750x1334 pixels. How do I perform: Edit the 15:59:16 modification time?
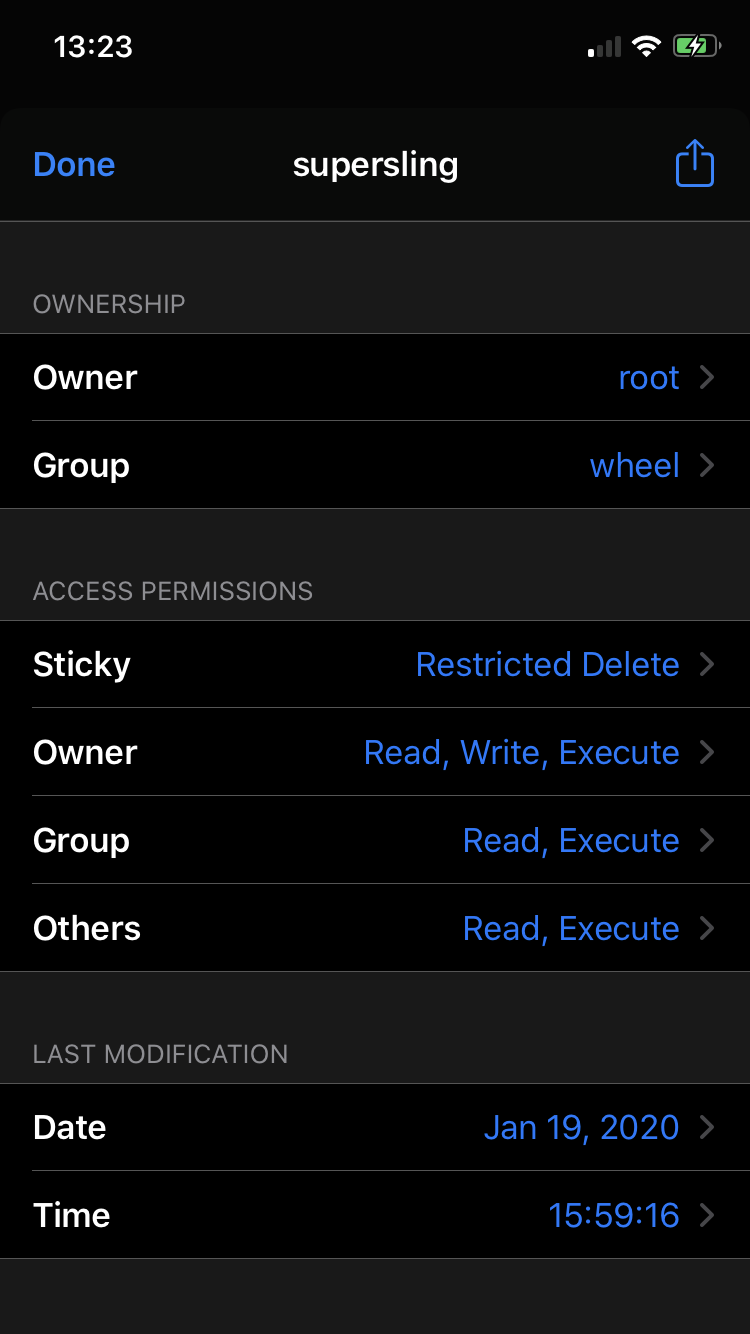pos(375,1215)
